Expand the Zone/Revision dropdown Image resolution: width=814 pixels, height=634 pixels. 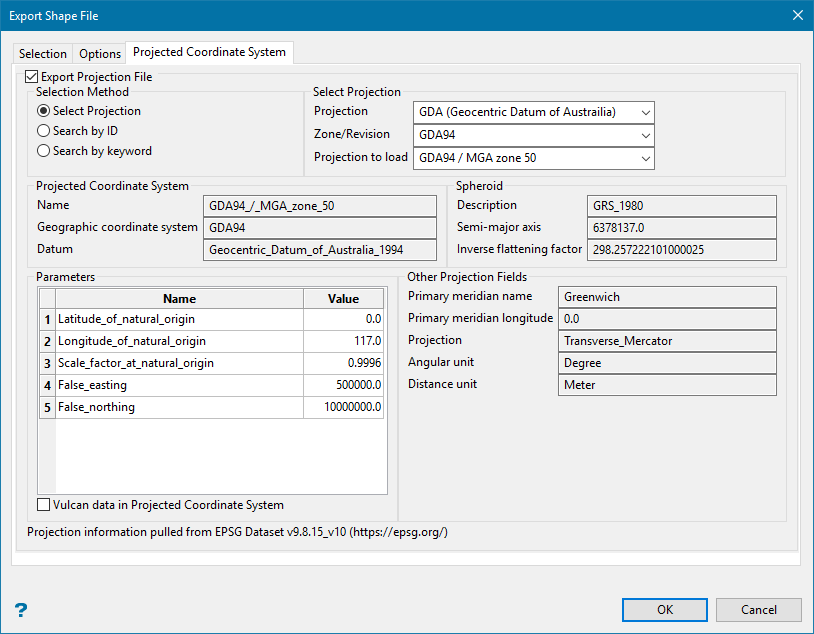[x=533, y=135]
